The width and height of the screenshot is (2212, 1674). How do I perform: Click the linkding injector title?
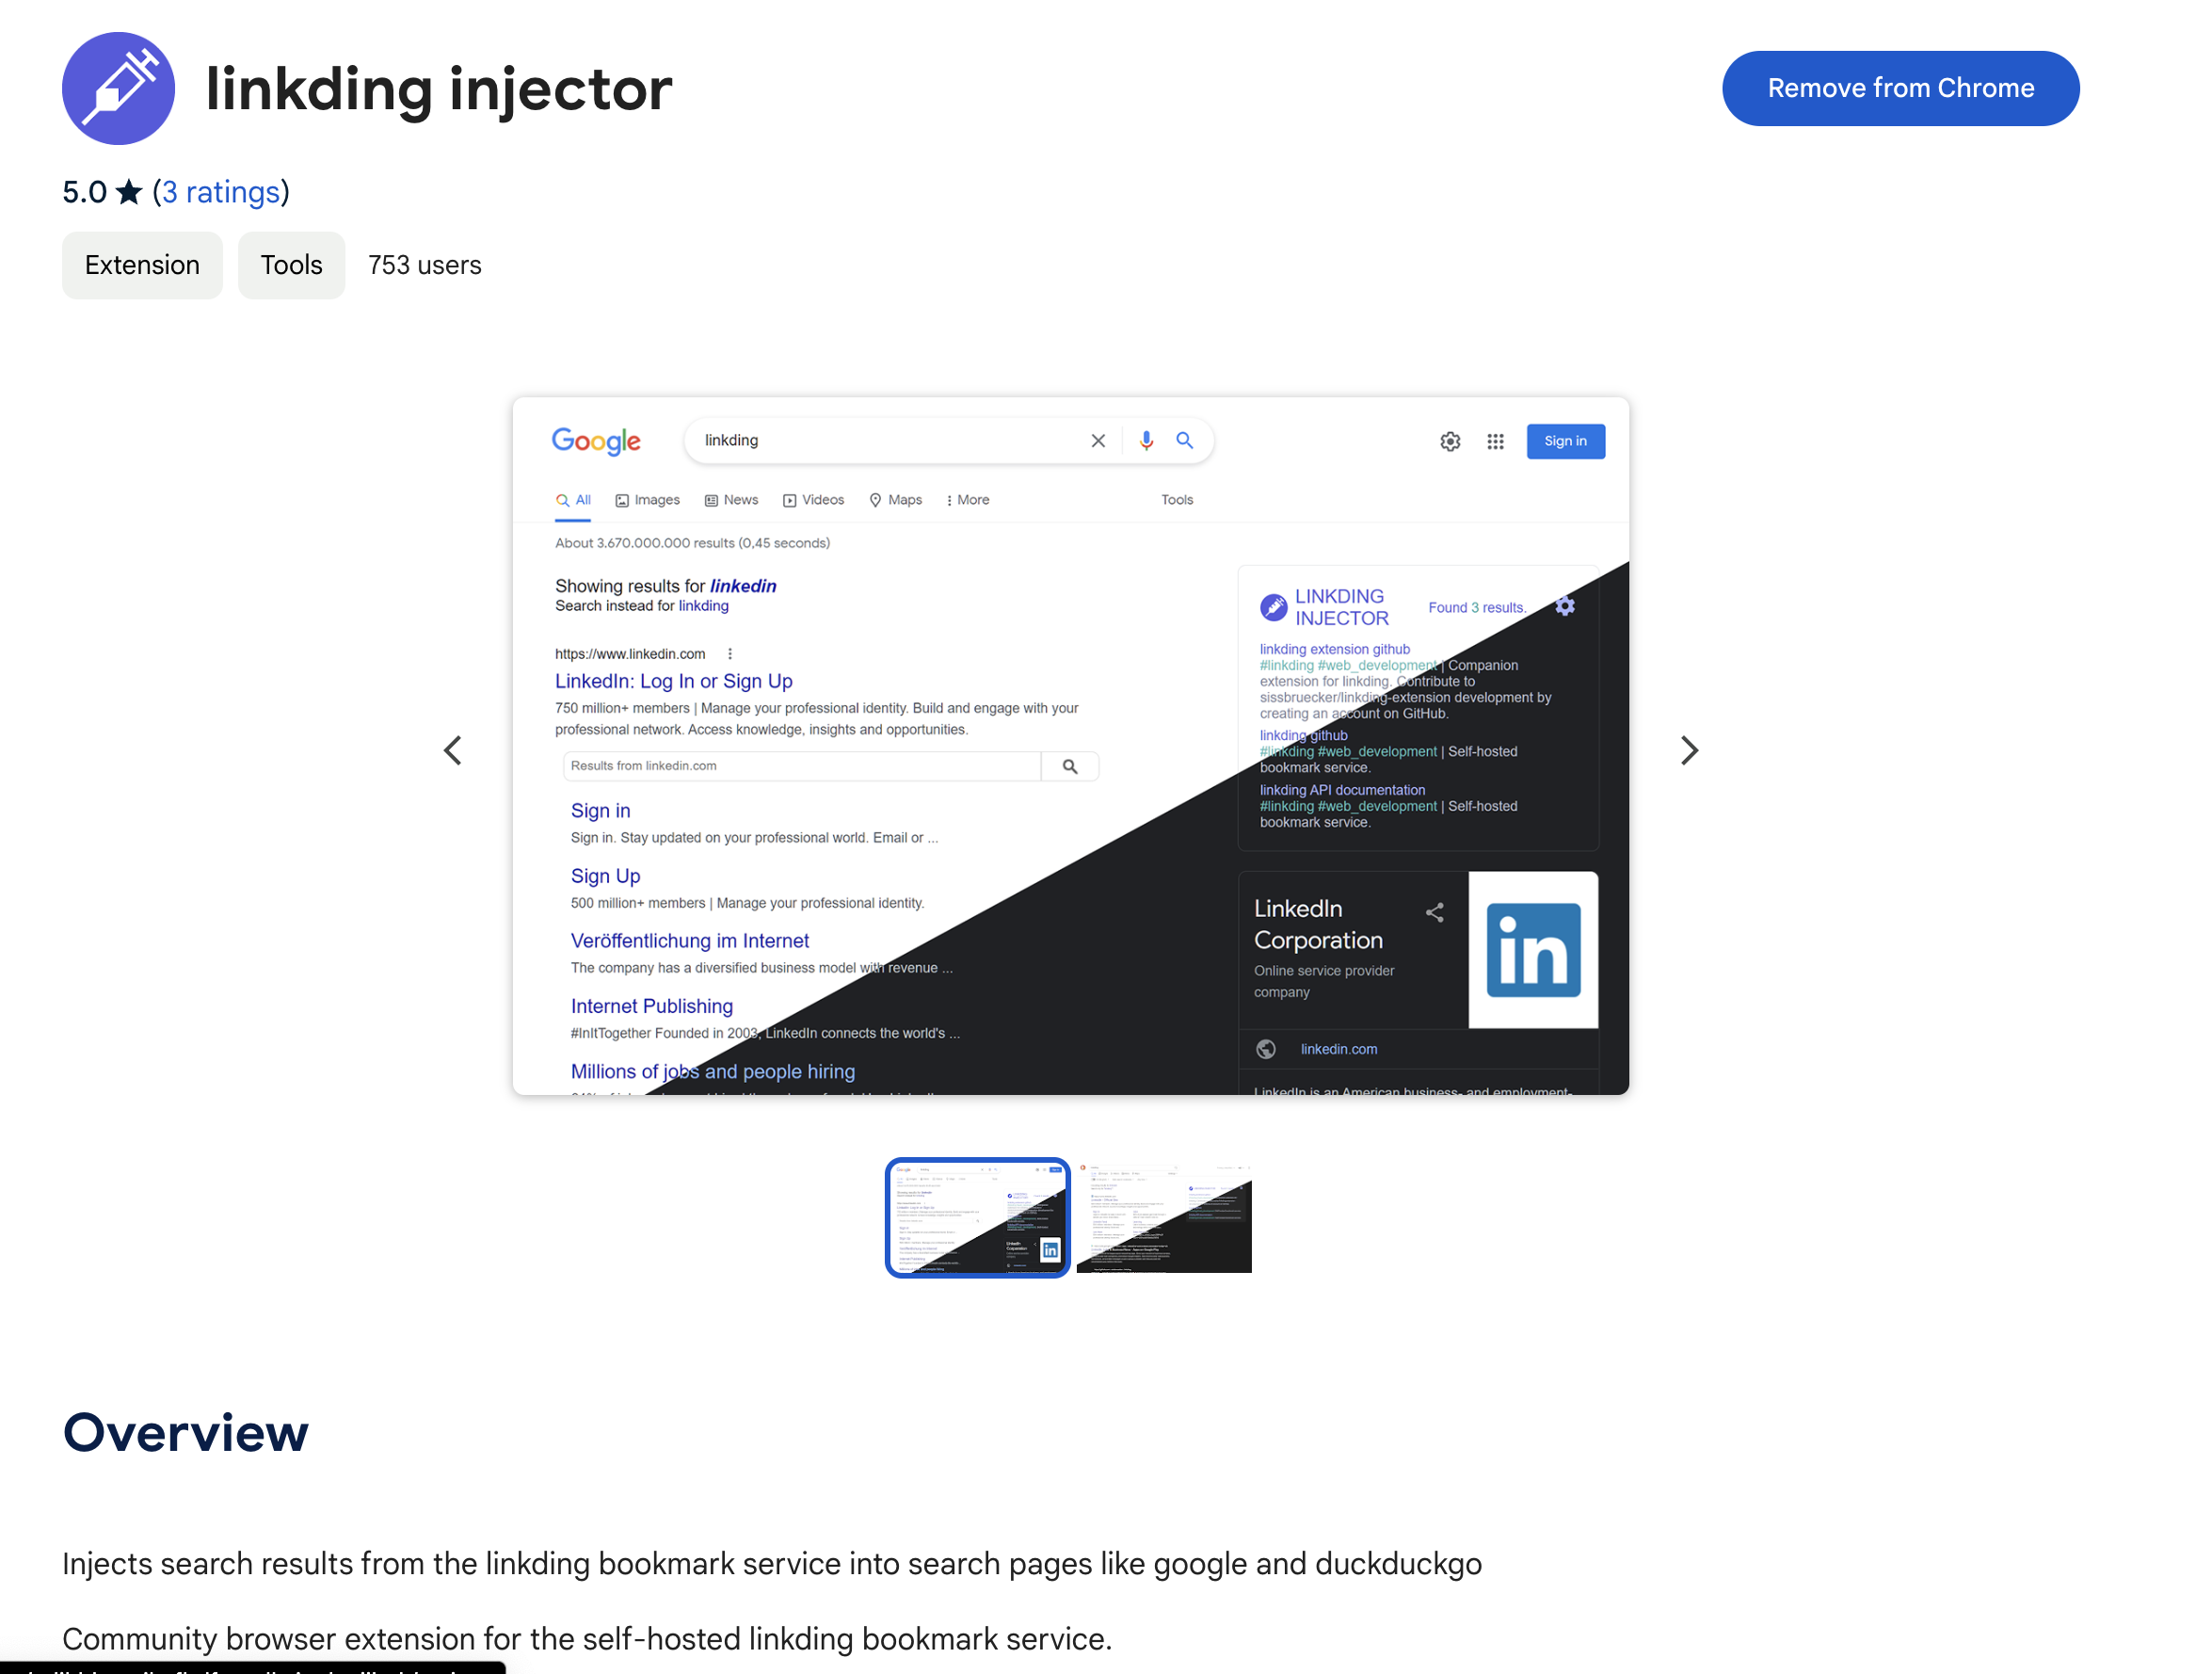click(439, 89)
